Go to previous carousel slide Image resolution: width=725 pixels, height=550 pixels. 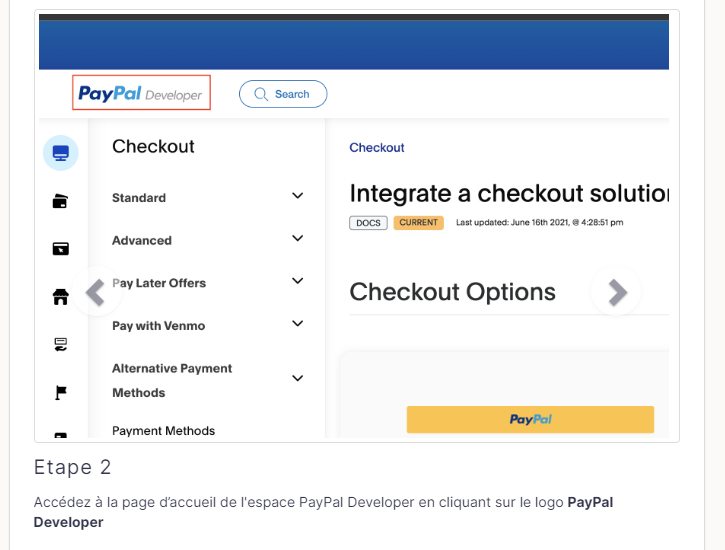tap(95, 292)
